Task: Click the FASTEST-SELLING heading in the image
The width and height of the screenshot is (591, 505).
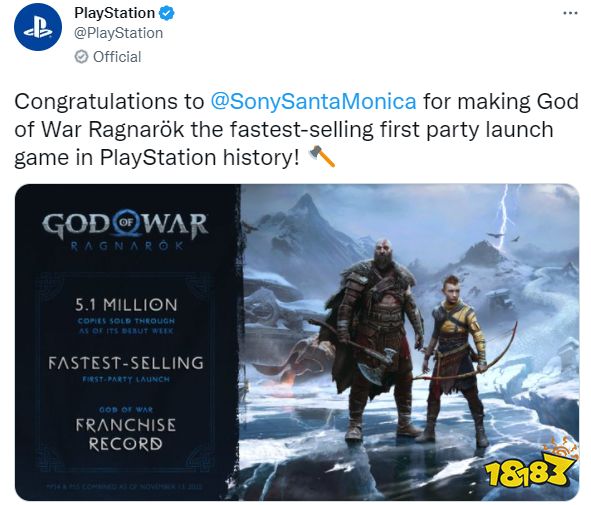Action: pyautogui.click(x=126, y=363)
